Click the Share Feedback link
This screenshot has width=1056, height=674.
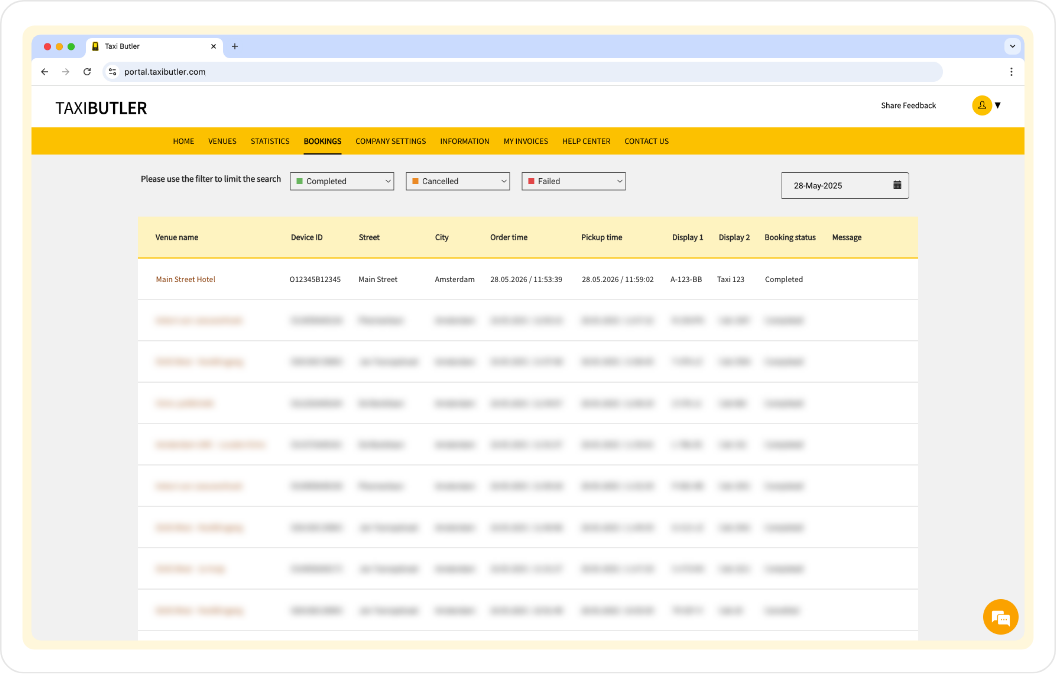(x=908, y=105)
